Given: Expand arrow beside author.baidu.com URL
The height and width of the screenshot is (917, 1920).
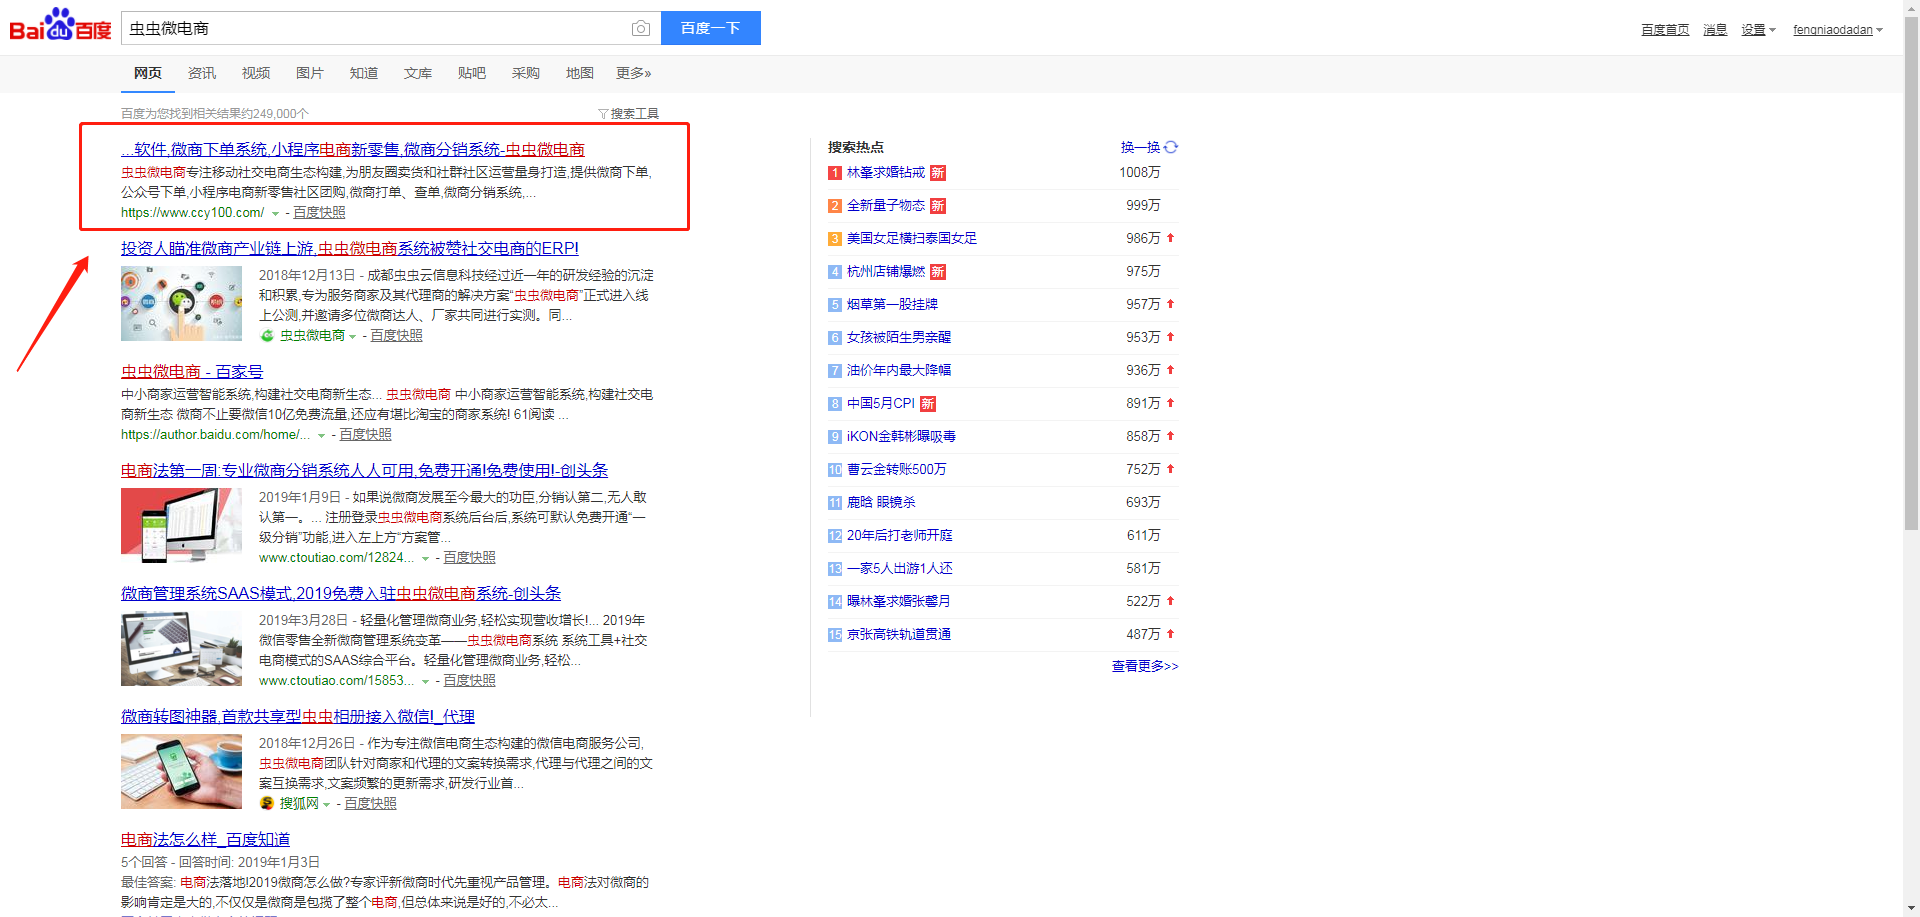Looking at the screenshot, I should point(321,436).
